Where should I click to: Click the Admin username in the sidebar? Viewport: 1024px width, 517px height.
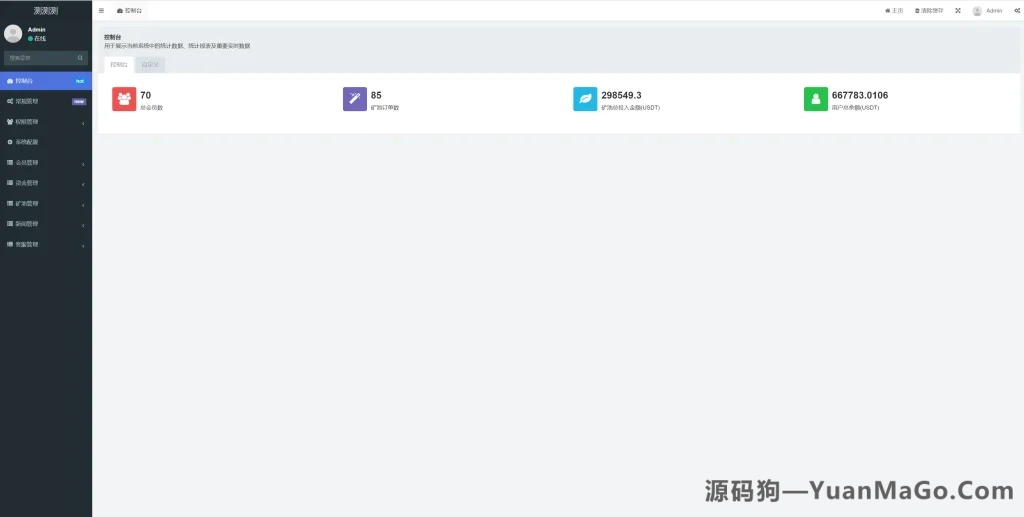click(x=37, y=29)
